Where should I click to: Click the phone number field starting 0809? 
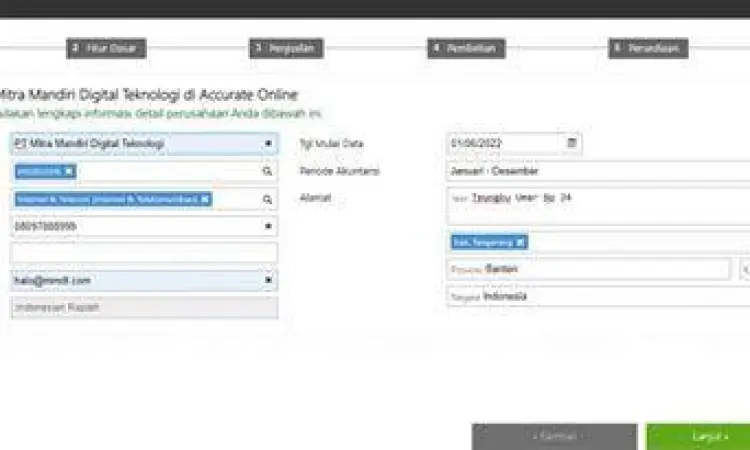pyautogui.click(x=144, y=226)
